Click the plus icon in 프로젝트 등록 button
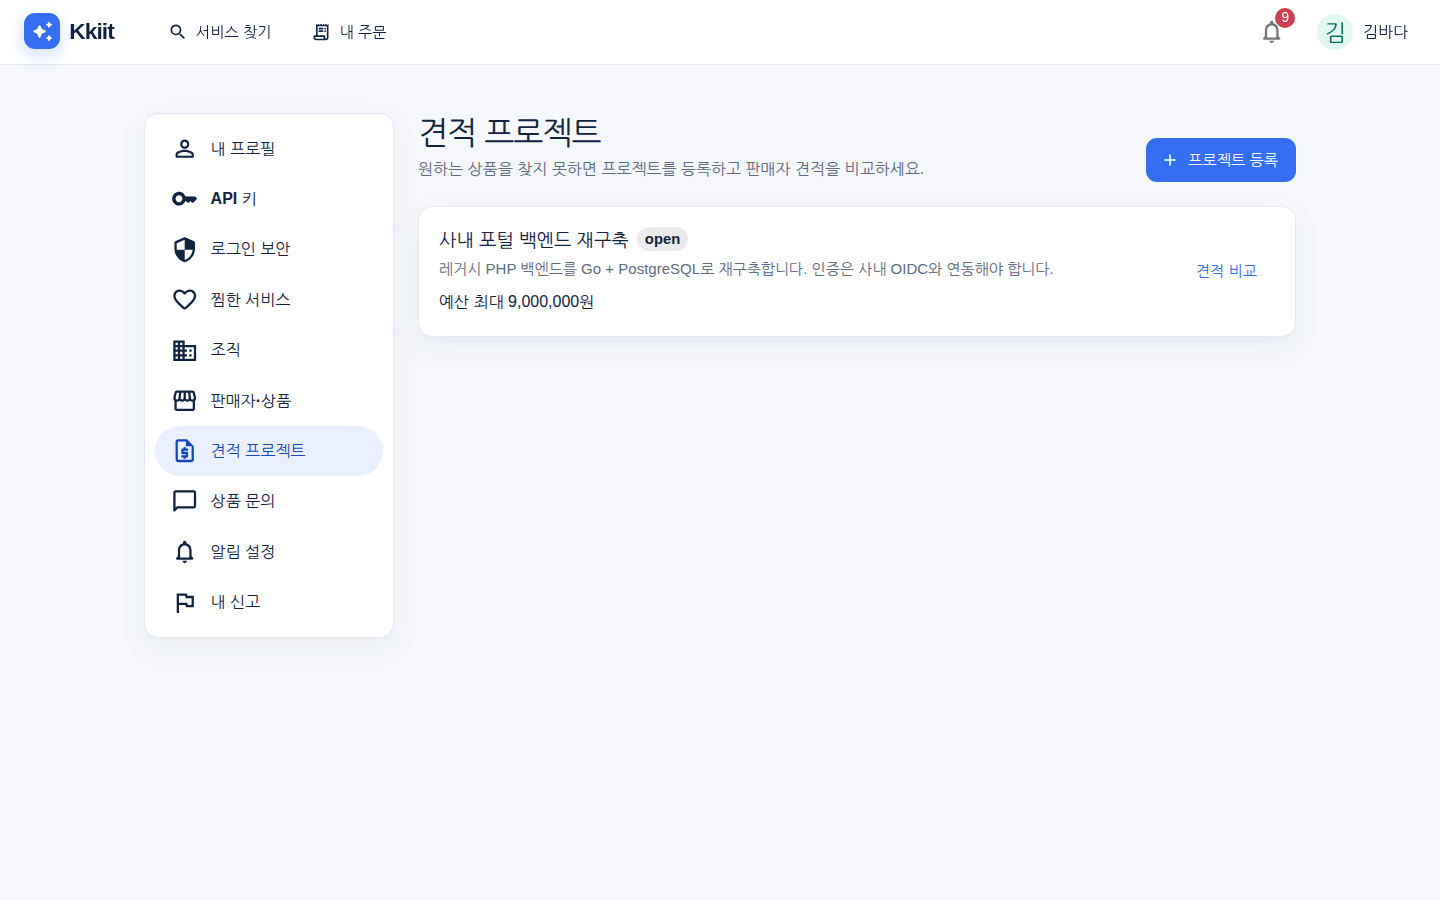The width and height of the screenshot is (1440, 900). click(x=1170, y=160)
